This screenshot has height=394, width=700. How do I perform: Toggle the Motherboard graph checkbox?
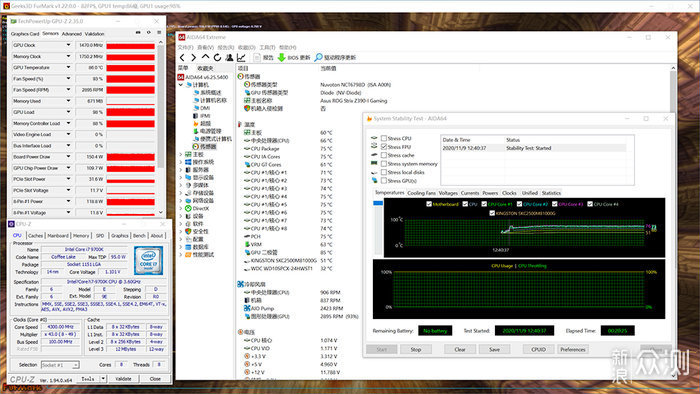point(429,204)
